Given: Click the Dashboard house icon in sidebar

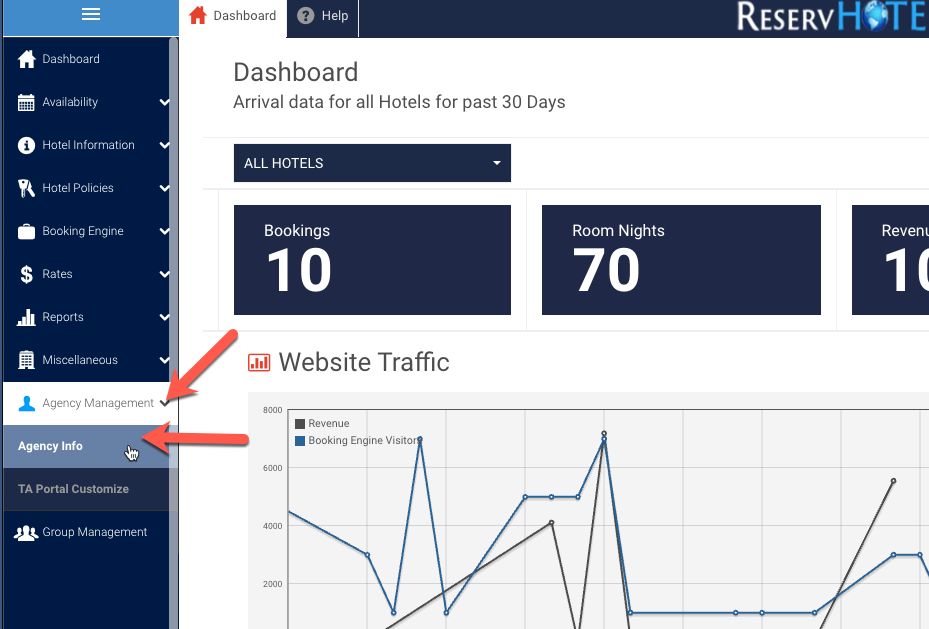Looking at the screenshot, I should click(x=26, y=59).
